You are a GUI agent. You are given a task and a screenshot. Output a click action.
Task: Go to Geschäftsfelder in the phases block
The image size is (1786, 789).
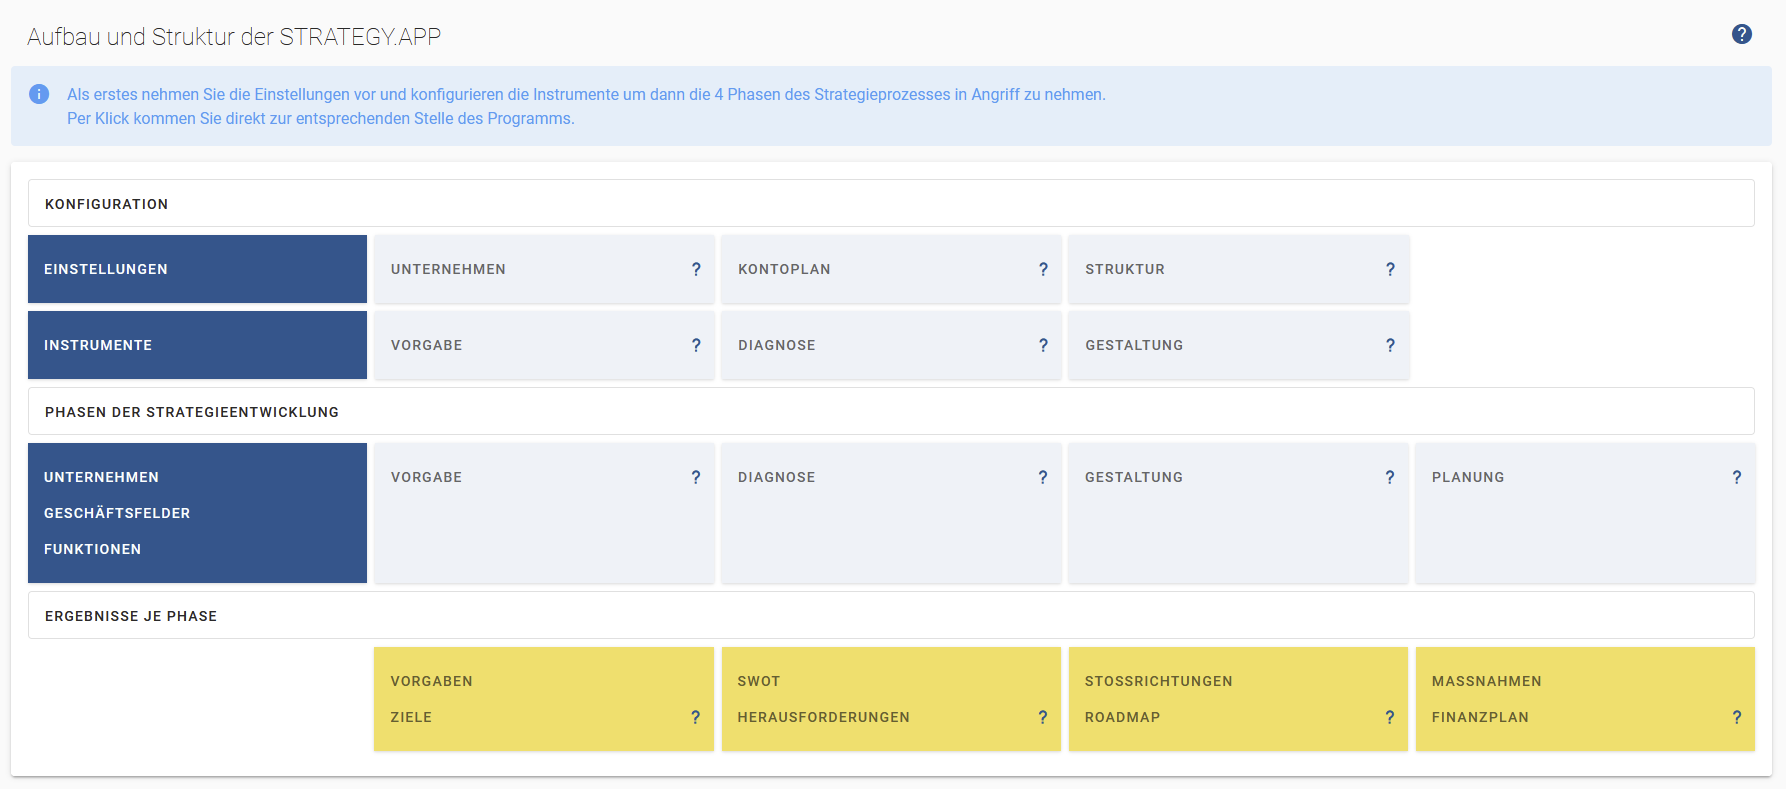pos(117,513)
